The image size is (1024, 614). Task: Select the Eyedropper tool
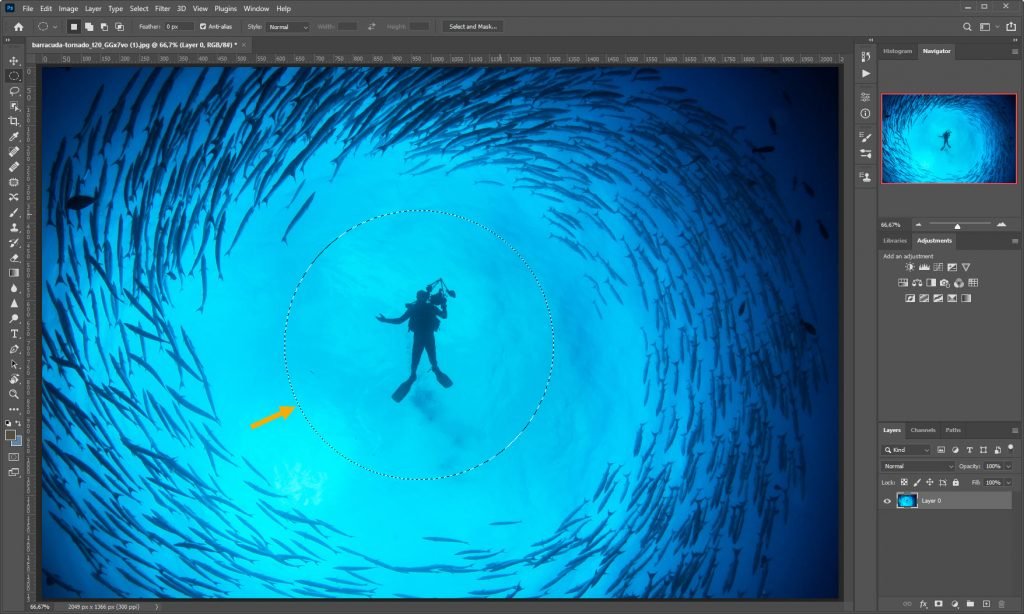click(x=14, y=137)
